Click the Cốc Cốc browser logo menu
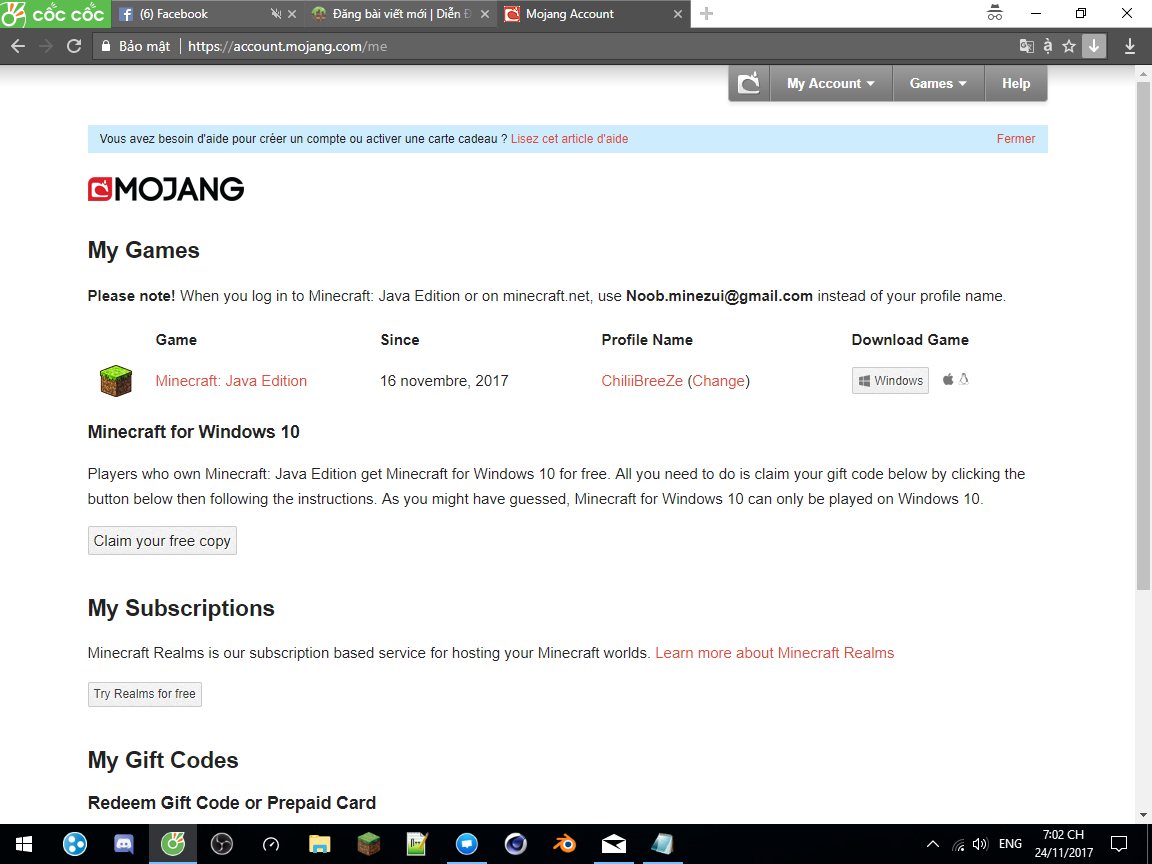This screenshot has width=1152, height=864. [x=54, y=14]
